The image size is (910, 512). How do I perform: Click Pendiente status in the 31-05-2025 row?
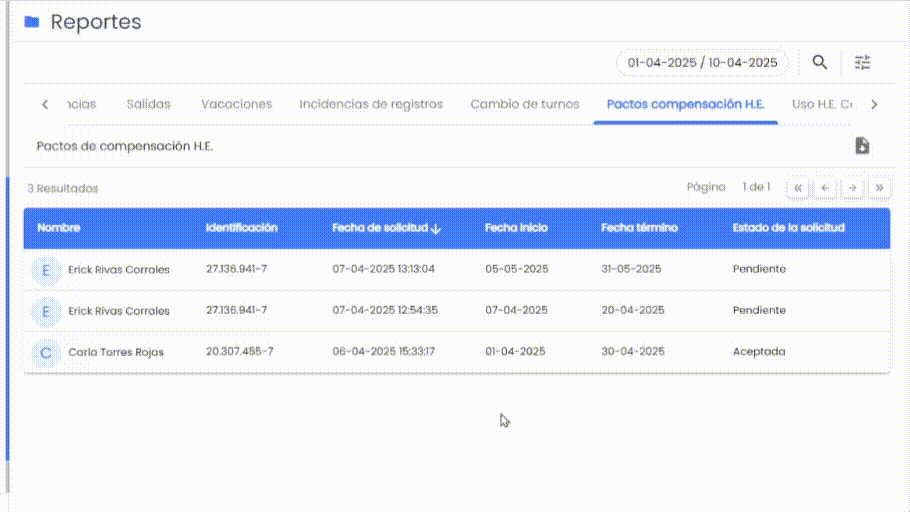pos(759,269)
